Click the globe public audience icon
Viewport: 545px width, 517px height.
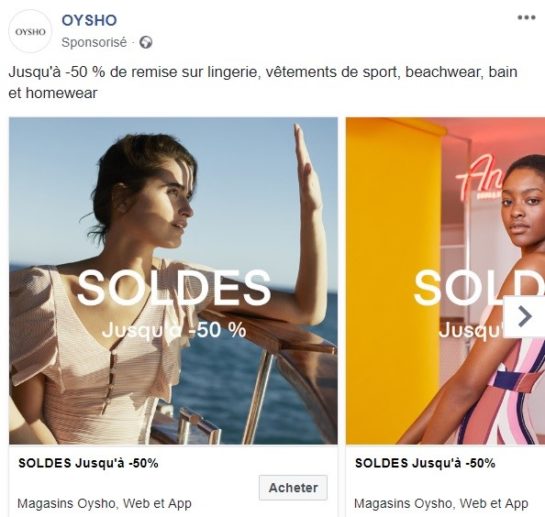coord(146,42)
